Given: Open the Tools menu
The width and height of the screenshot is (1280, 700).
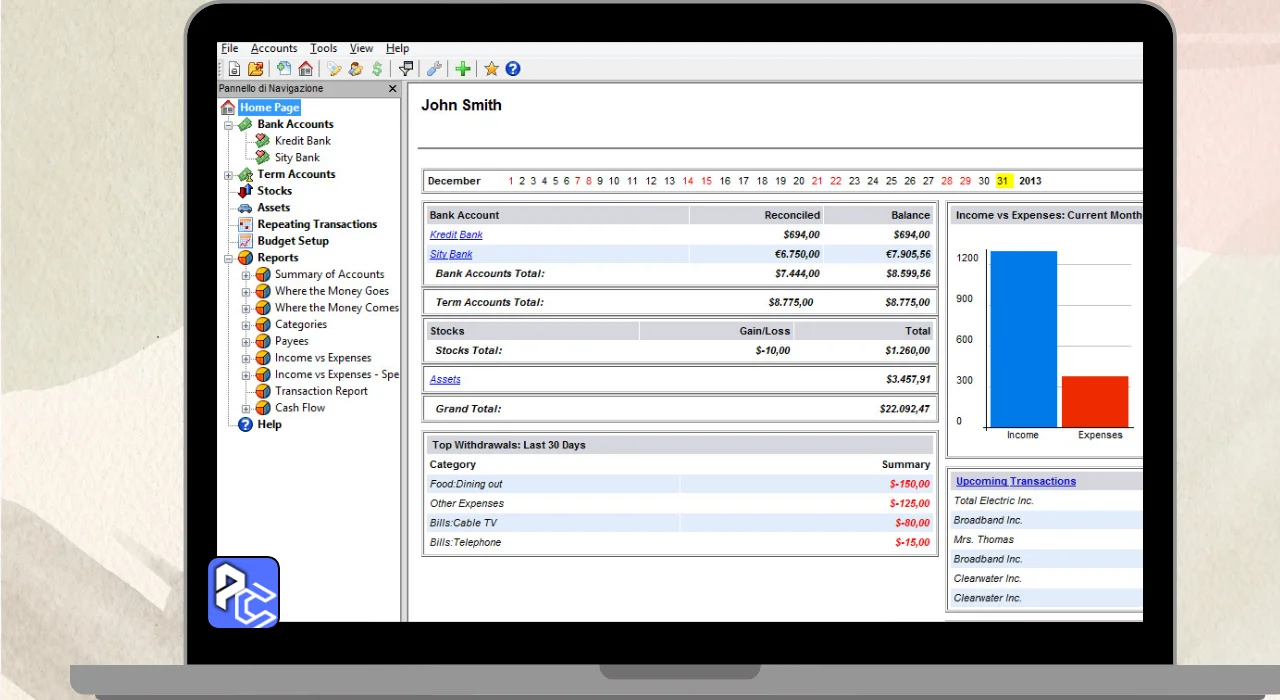Looking at the screenshot, I should tap(323, 48).
